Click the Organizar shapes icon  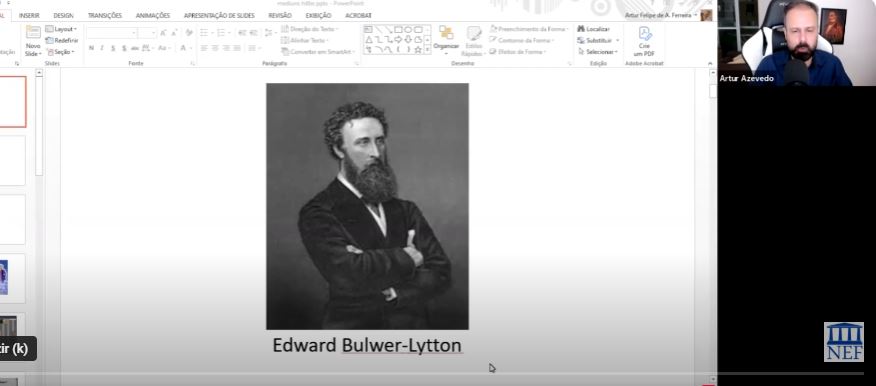pos(446,33)
